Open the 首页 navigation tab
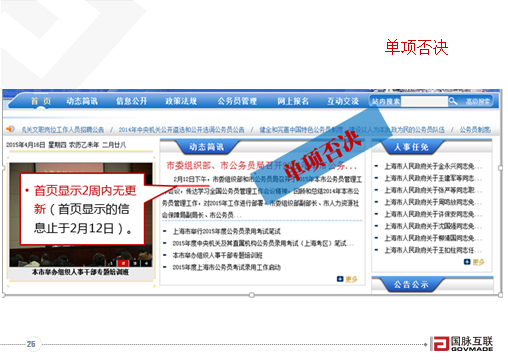 [41, 101]
